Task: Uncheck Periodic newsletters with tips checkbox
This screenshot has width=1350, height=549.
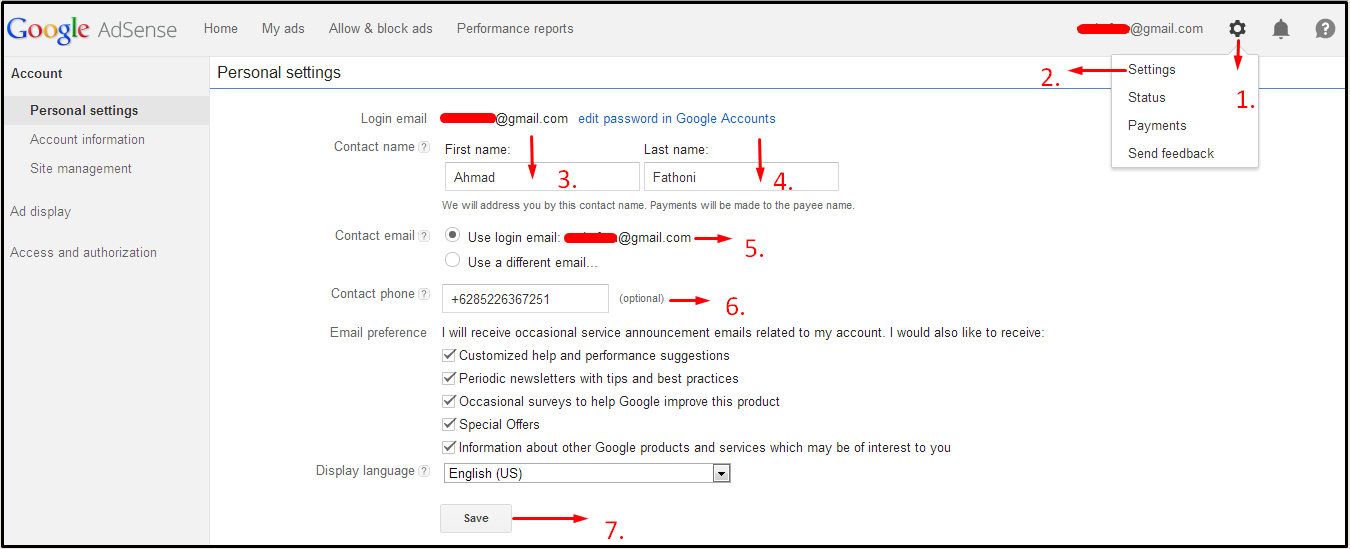Action: pyautogui.click(x=449, y=378)
